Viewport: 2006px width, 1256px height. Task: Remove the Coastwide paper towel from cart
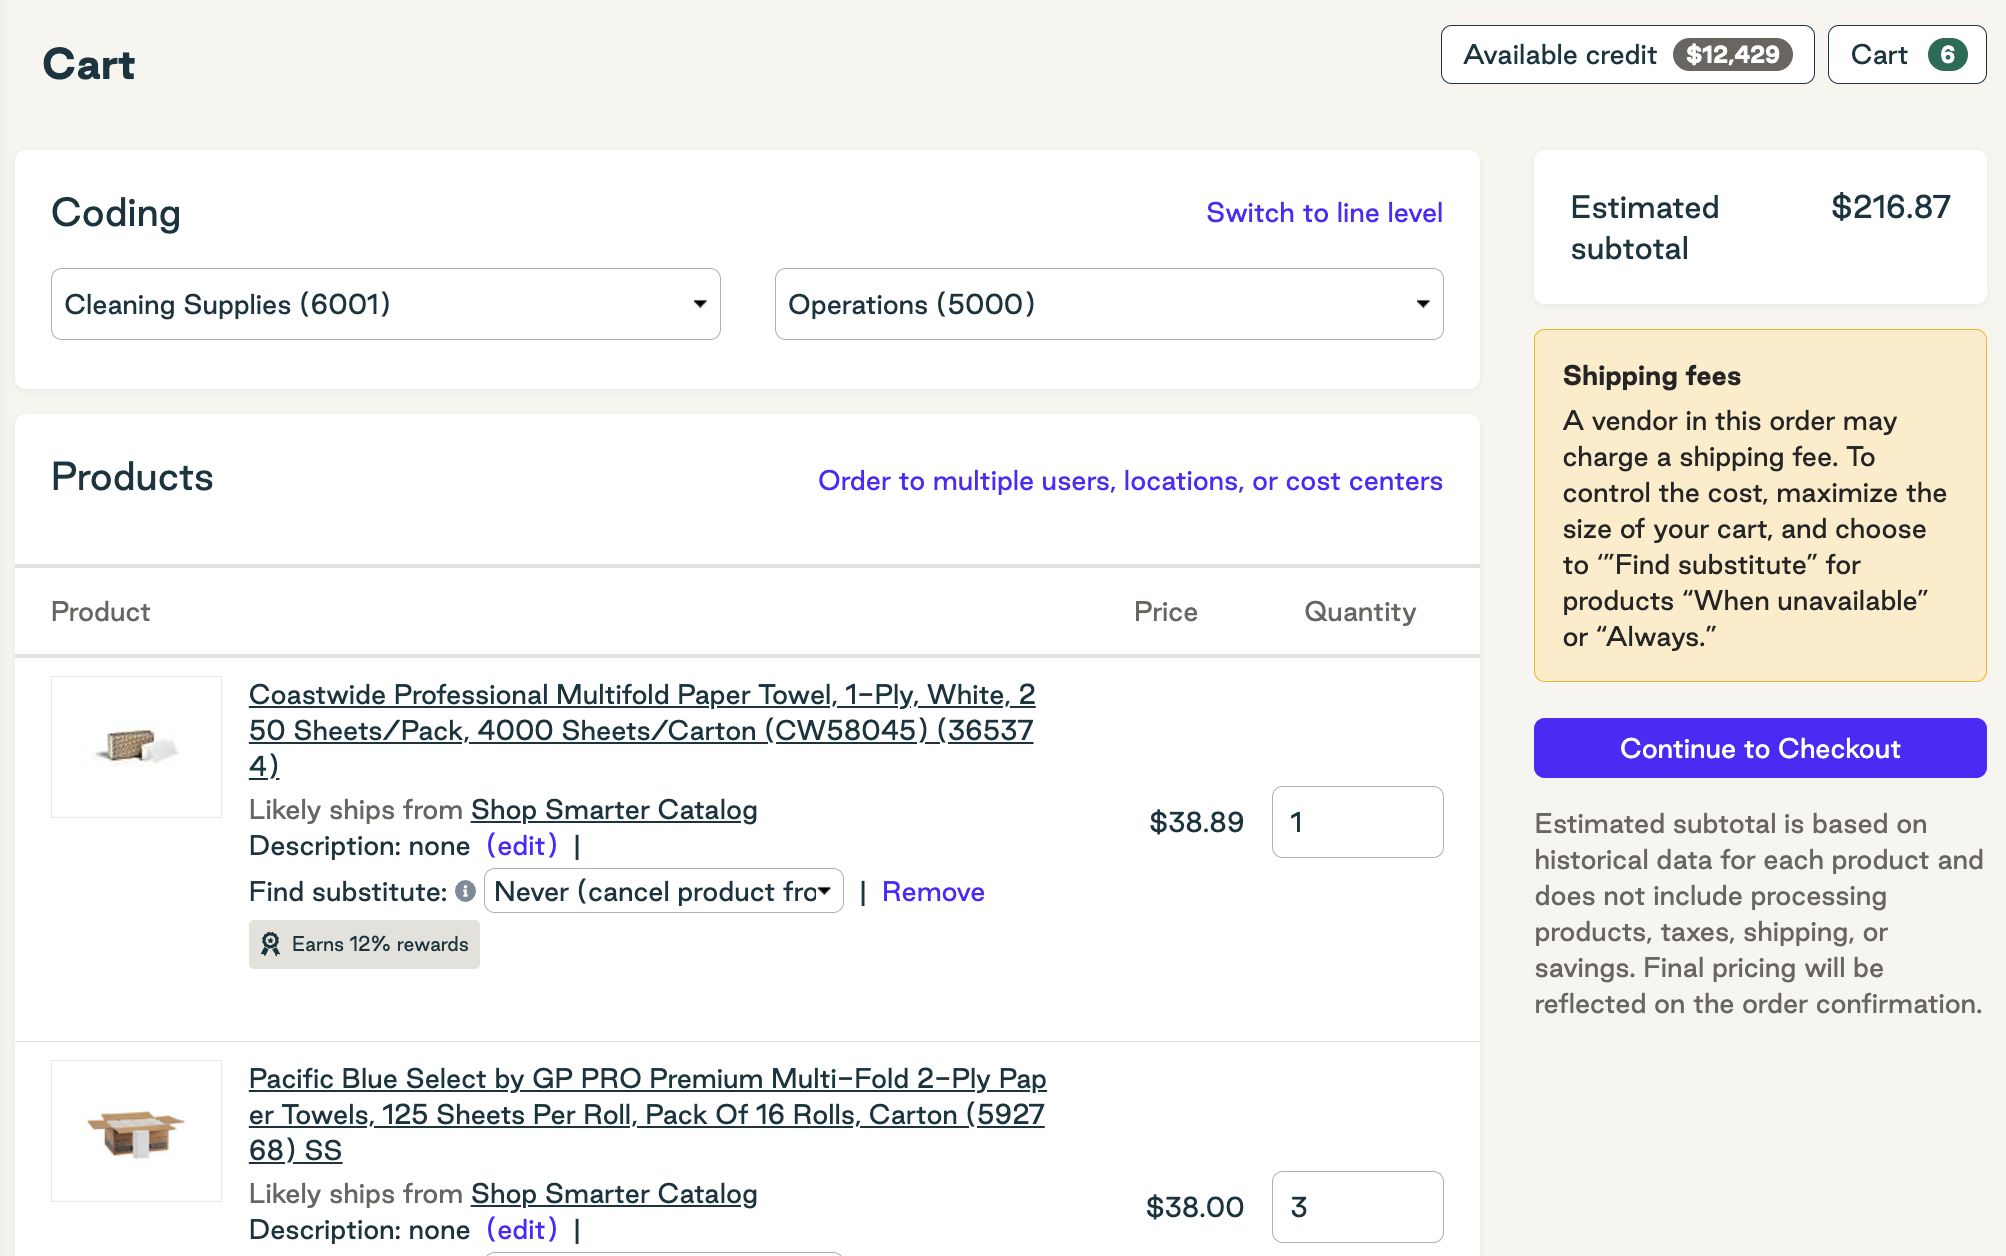(932, 891)
